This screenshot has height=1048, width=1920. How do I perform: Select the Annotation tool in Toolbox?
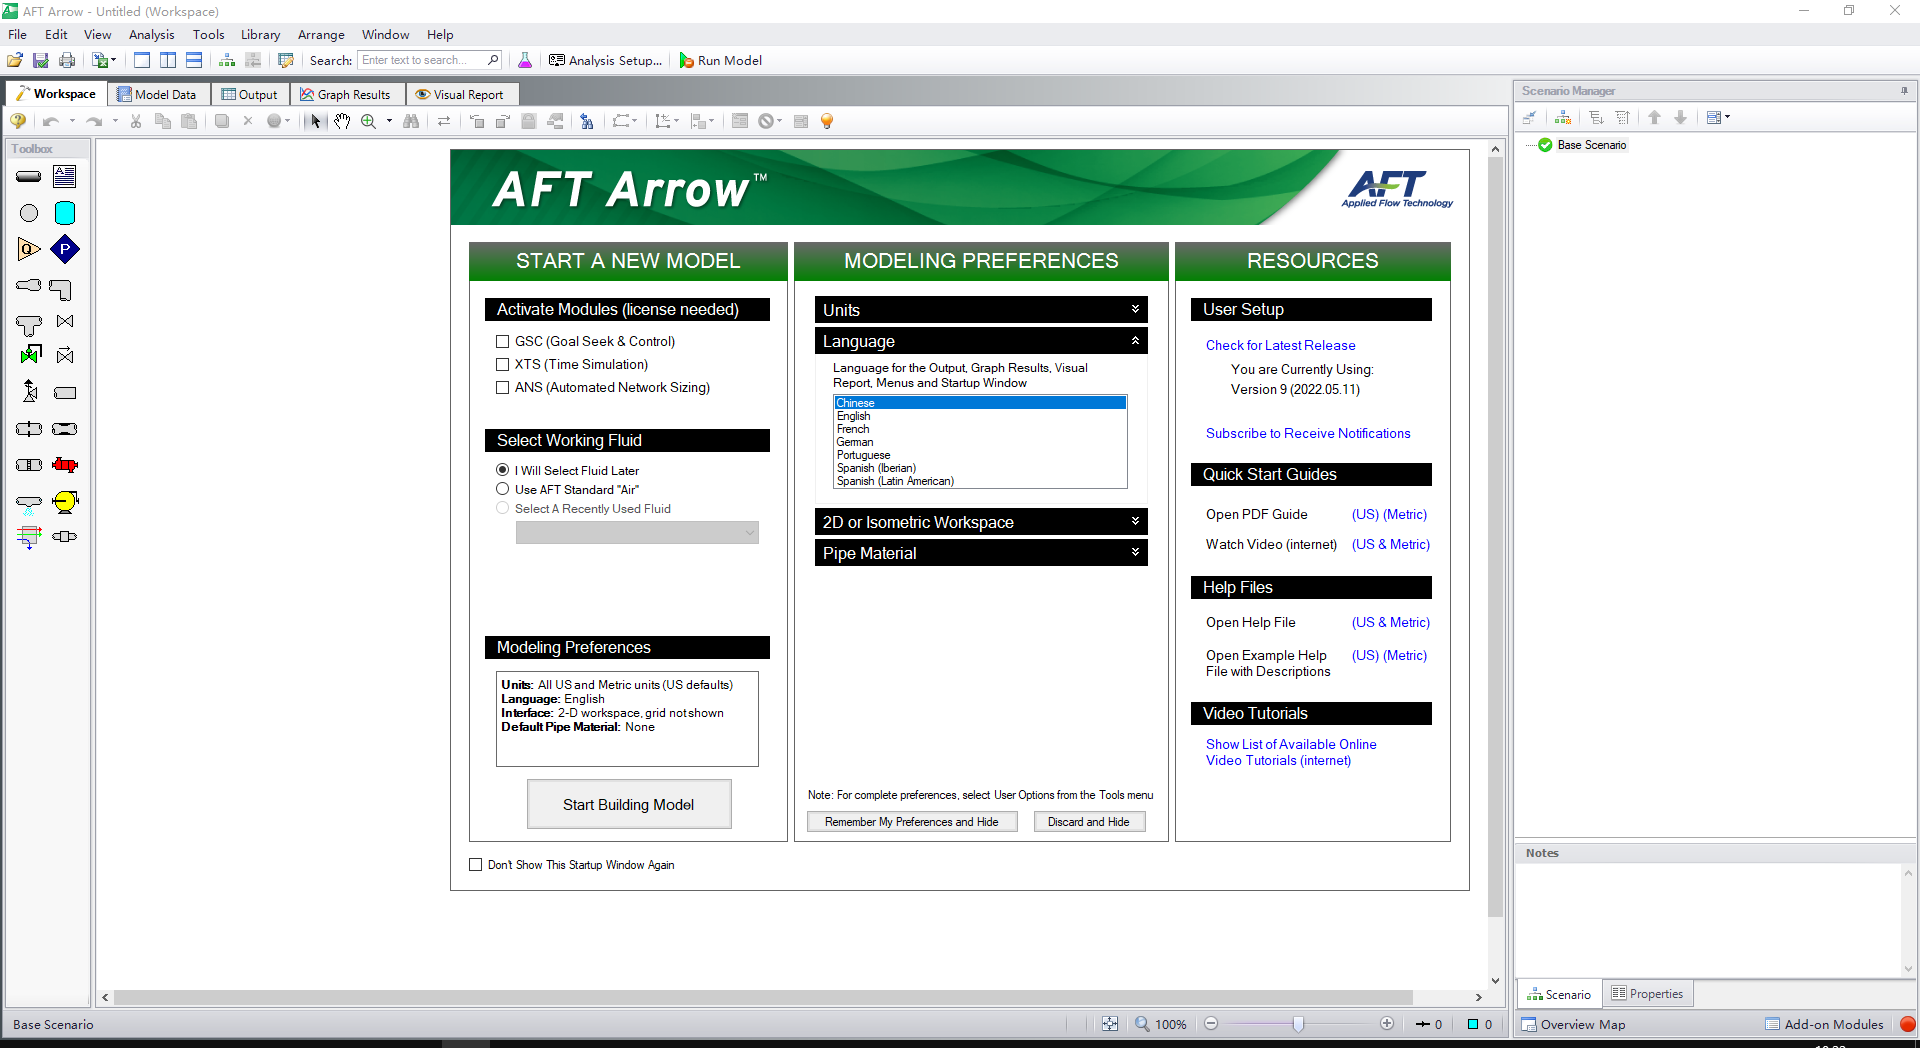pos(65,177)
